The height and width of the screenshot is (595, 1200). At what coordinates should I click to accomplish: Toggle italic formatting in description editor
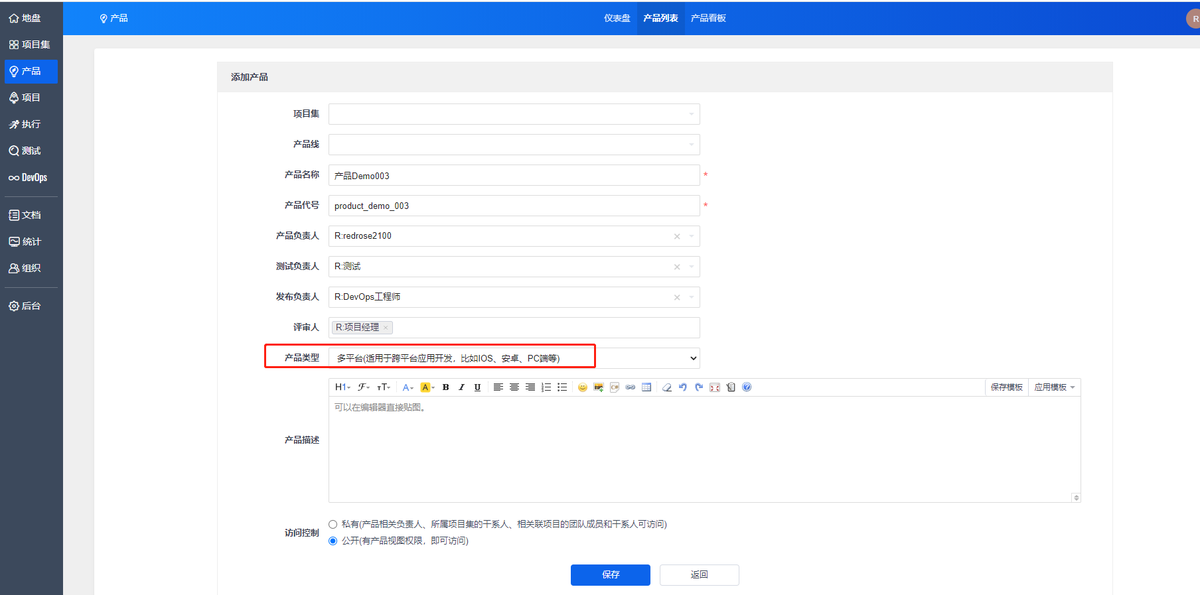point(462,387)
